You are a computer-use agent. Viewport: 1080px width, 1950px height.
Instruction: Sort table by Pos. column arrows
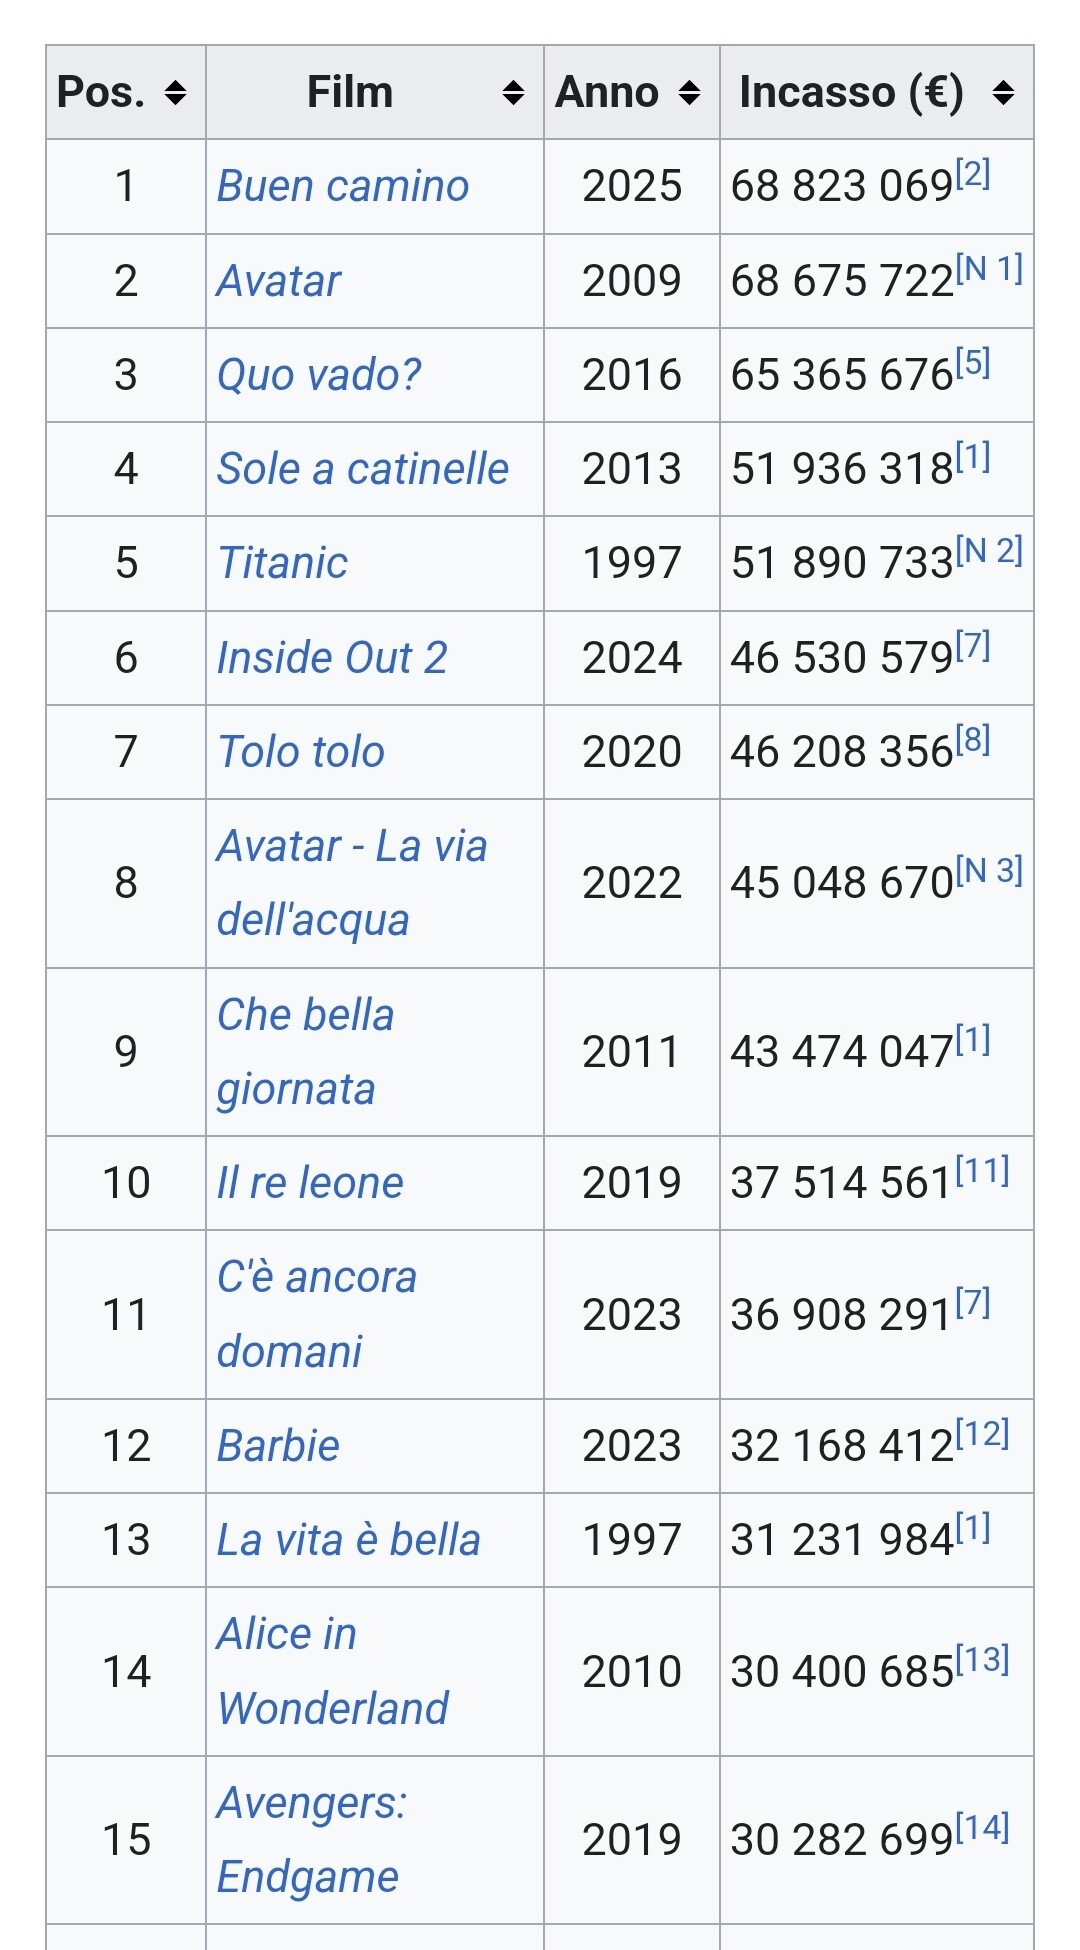click(x=176, y=93)
